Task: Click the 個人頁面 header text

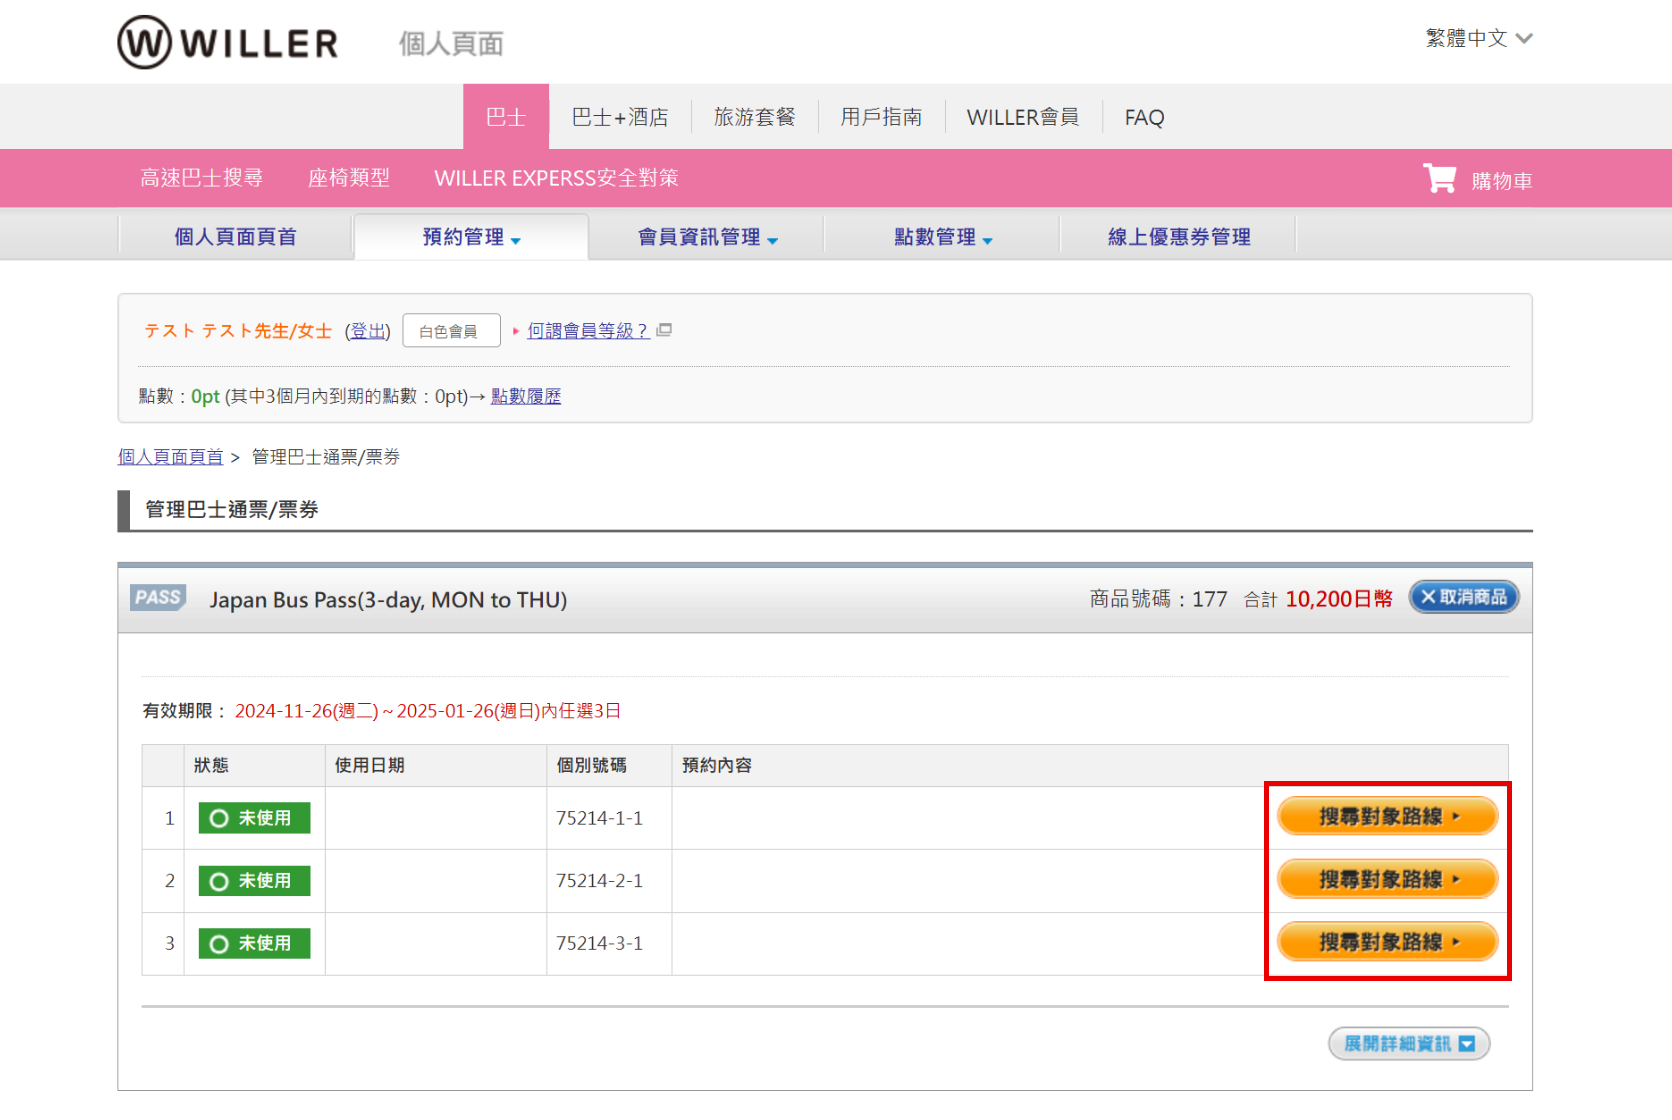Action: point(451,43)
